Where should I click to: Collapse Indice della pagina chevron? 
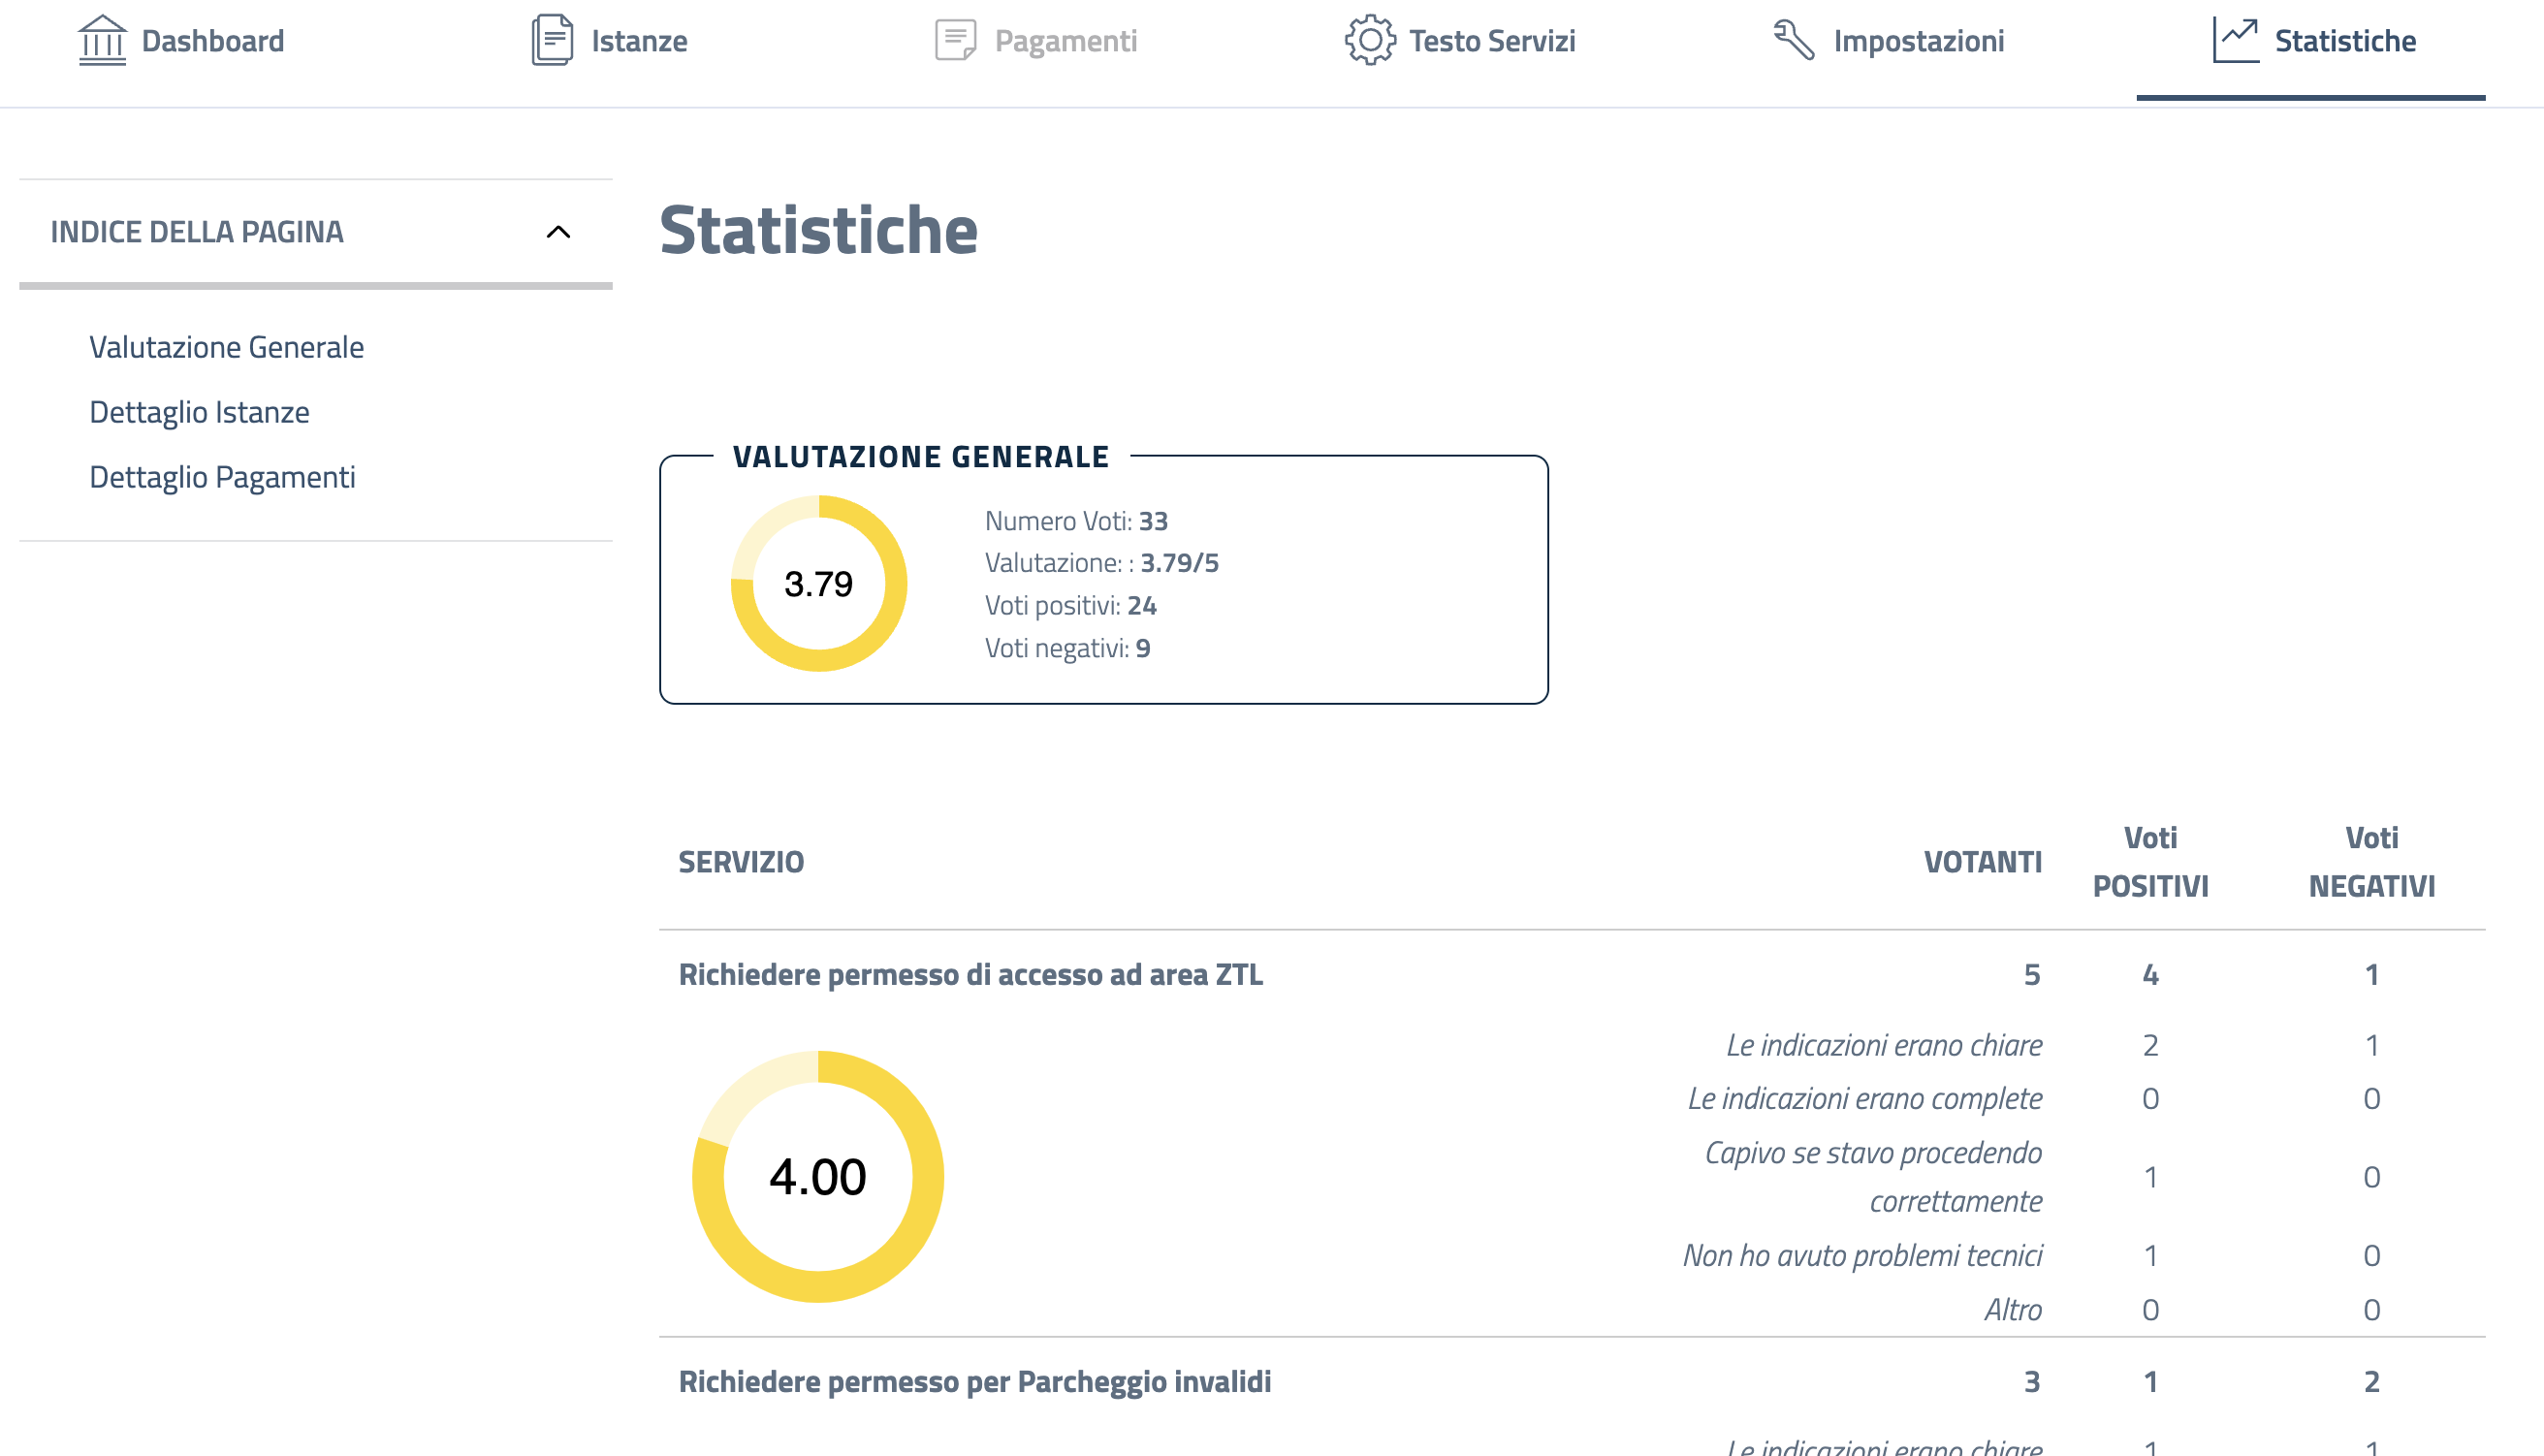558,232
